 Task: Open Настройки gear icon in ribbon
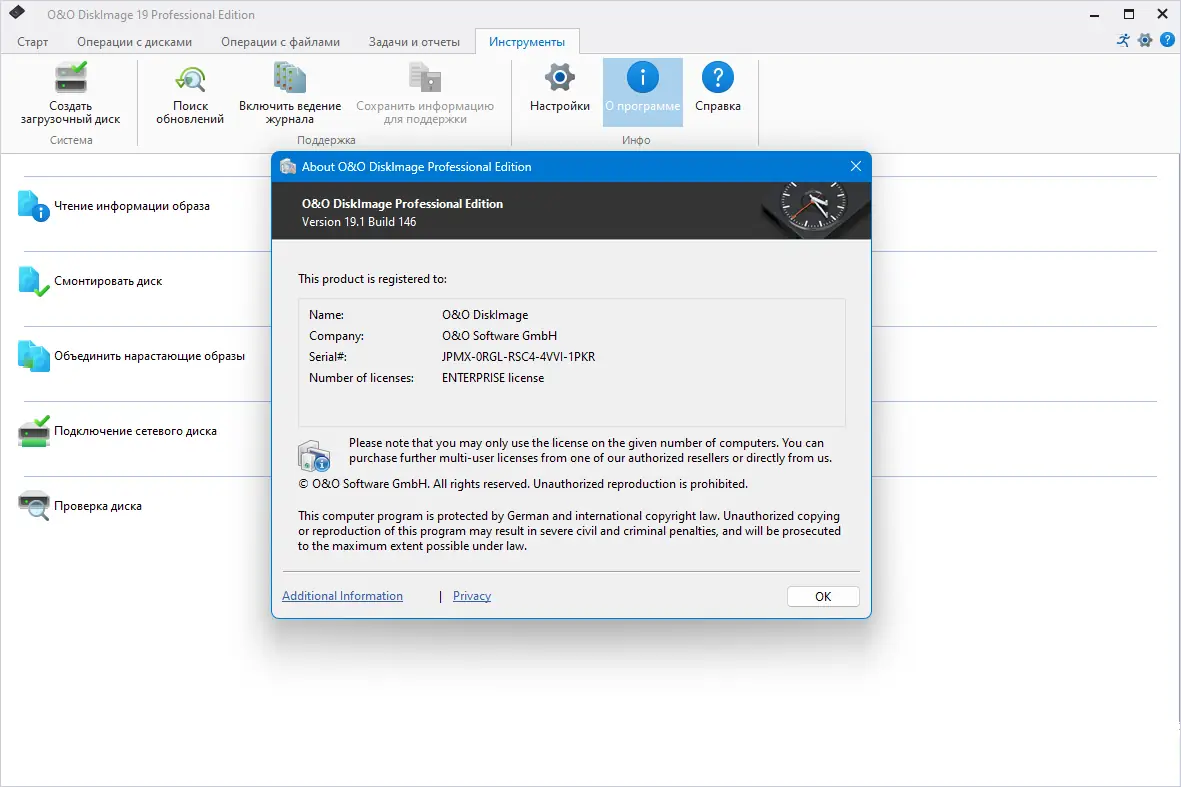(x=560, y=78)
